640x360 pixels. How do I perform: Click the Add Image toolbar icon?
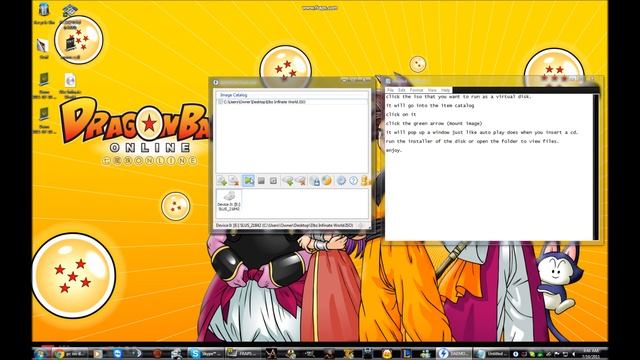click(222, 180)
